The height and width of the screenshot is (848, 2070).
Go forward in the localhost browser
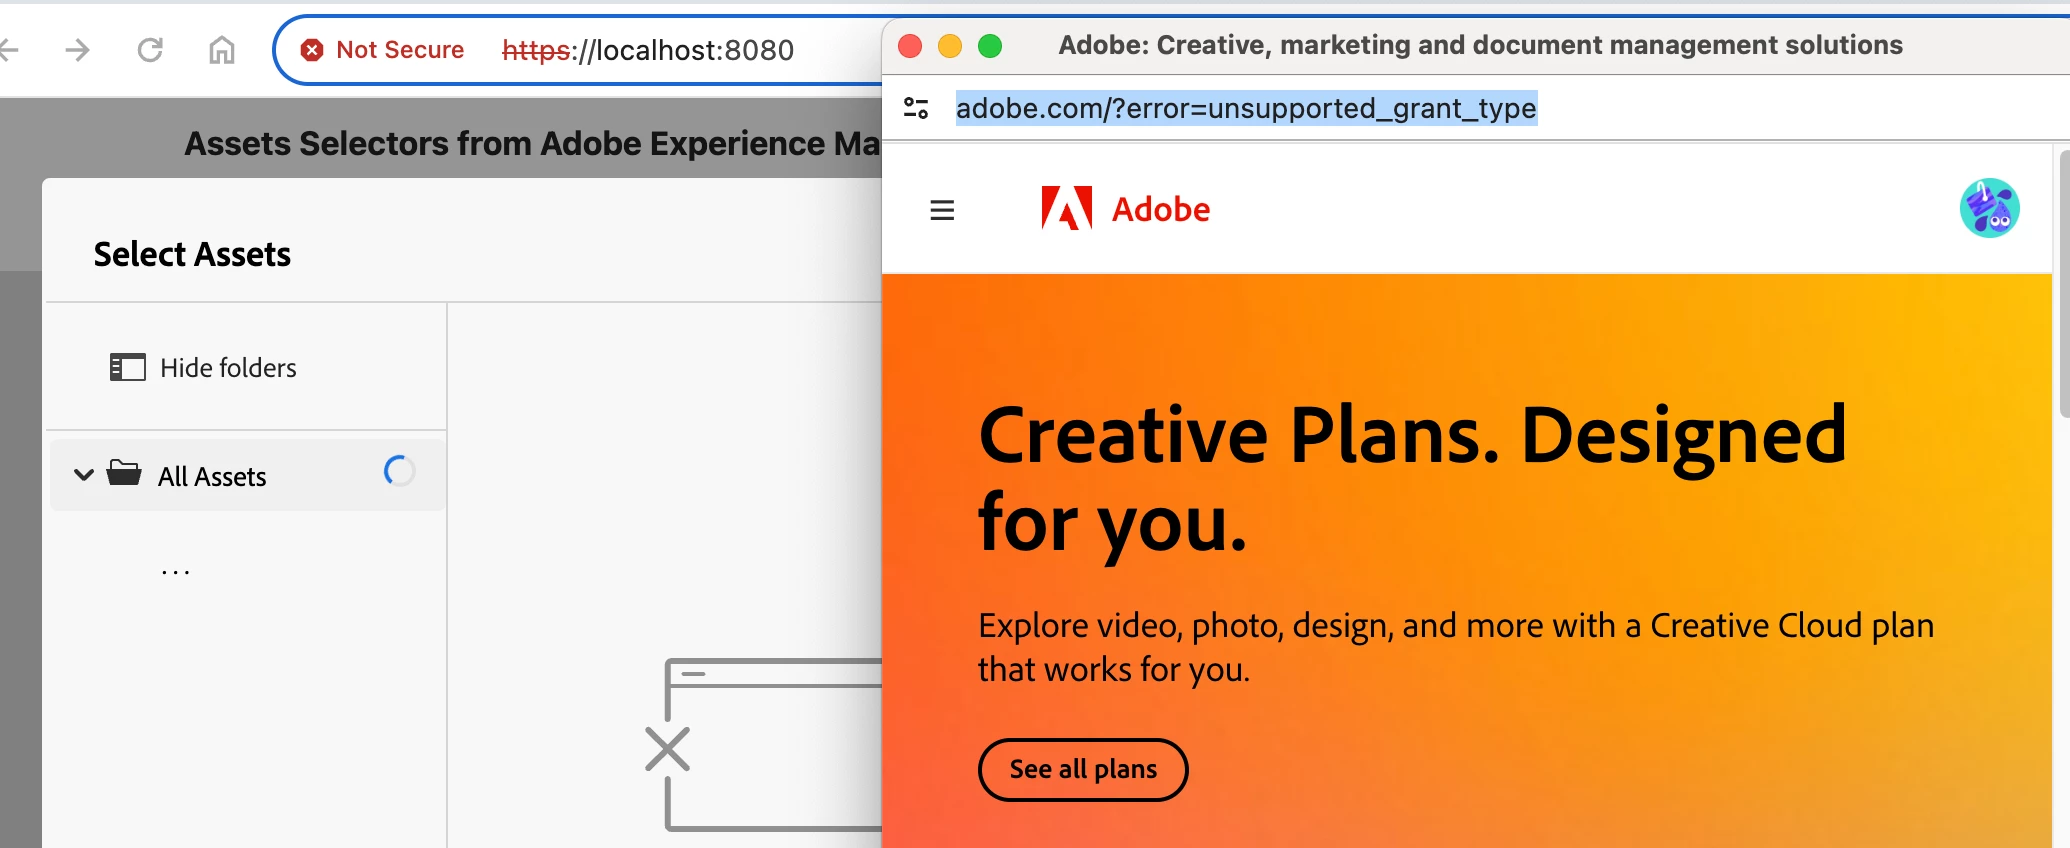[77, 50]
